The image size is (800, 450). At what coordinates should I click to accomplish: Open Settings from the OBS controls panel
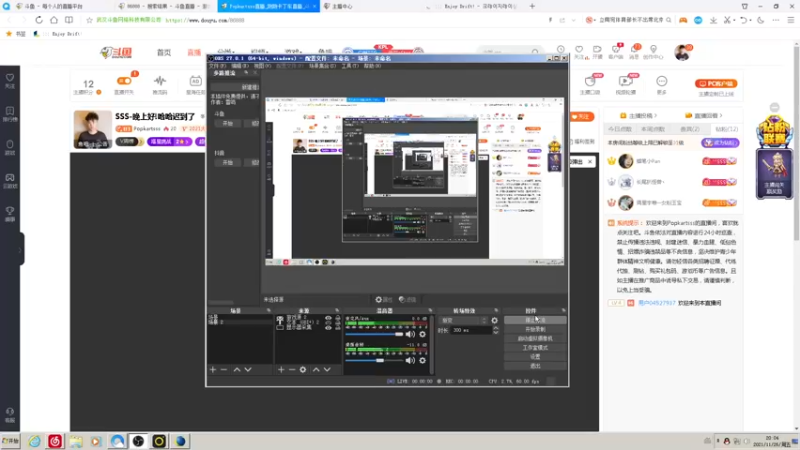535,357
